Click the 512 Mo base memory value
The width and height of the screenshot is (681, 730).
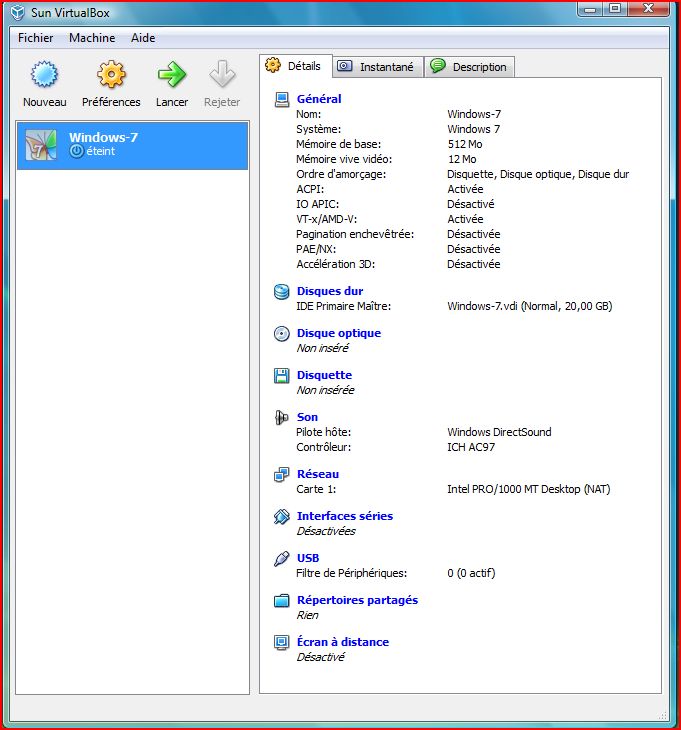(465, 144)
